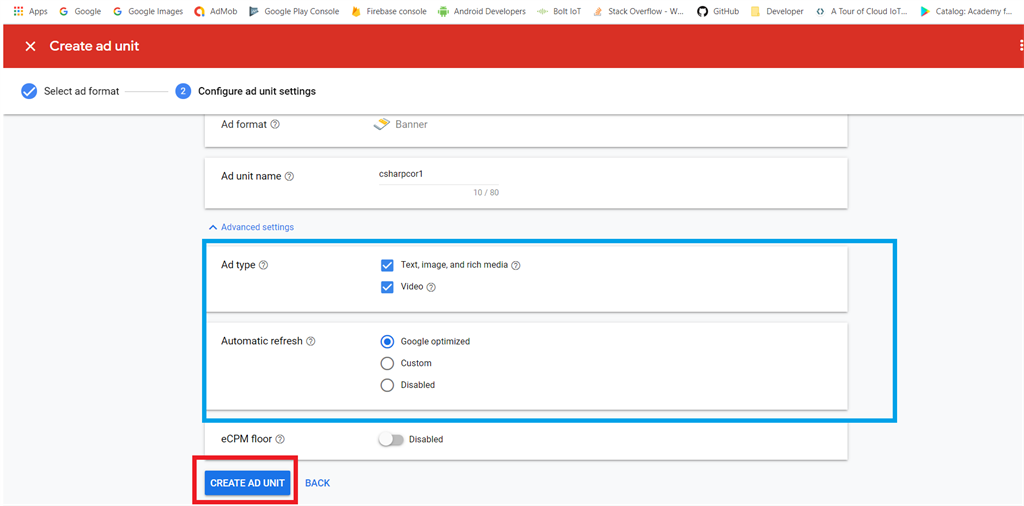Open the Android Developers bookmark
The width and height of the screenshot is (1024, 506).
(482, 11)
